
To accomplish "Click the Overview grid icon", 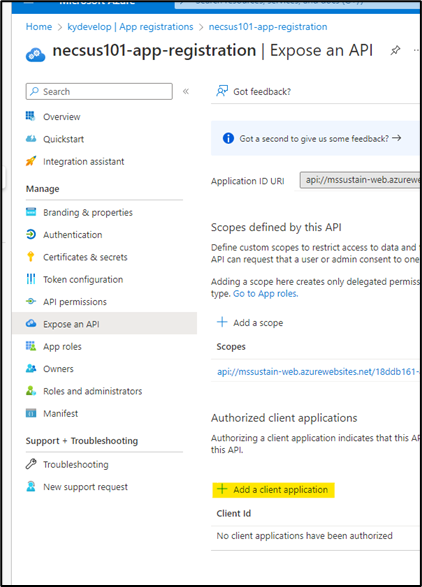I will coord(31,116).
